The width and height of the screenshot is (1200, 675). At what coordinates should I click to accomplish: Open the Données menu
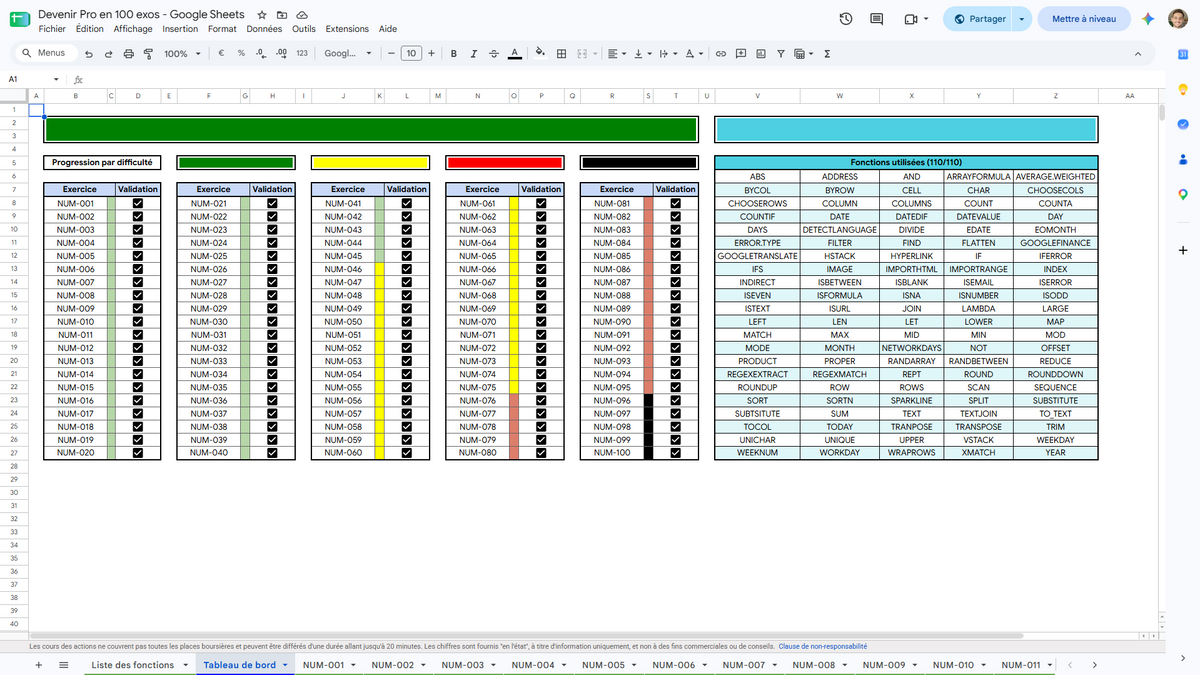[264, 29]
